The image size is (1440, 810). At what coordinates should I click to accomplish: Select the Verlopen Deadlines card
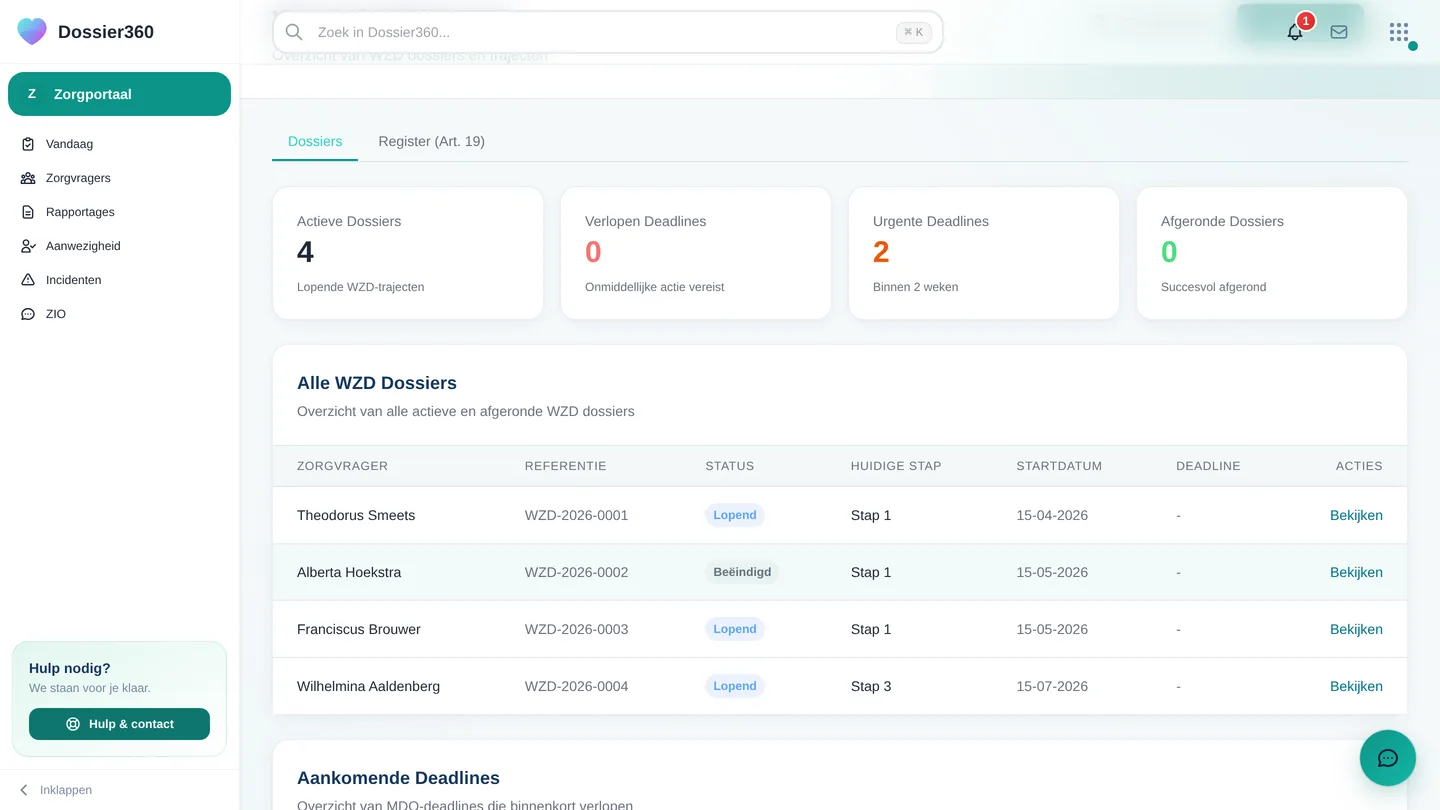coord(696,253)
